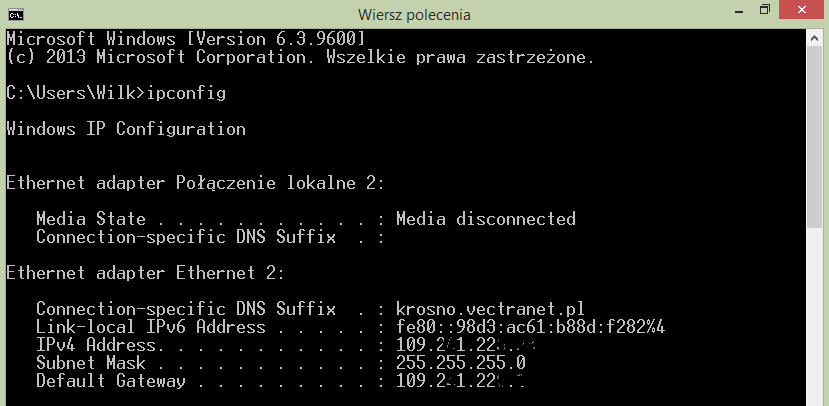The height and width of the screenshot is (406, 829).
Task: Click the Windows IP Configuration line
Action: (x=126, y=129)
